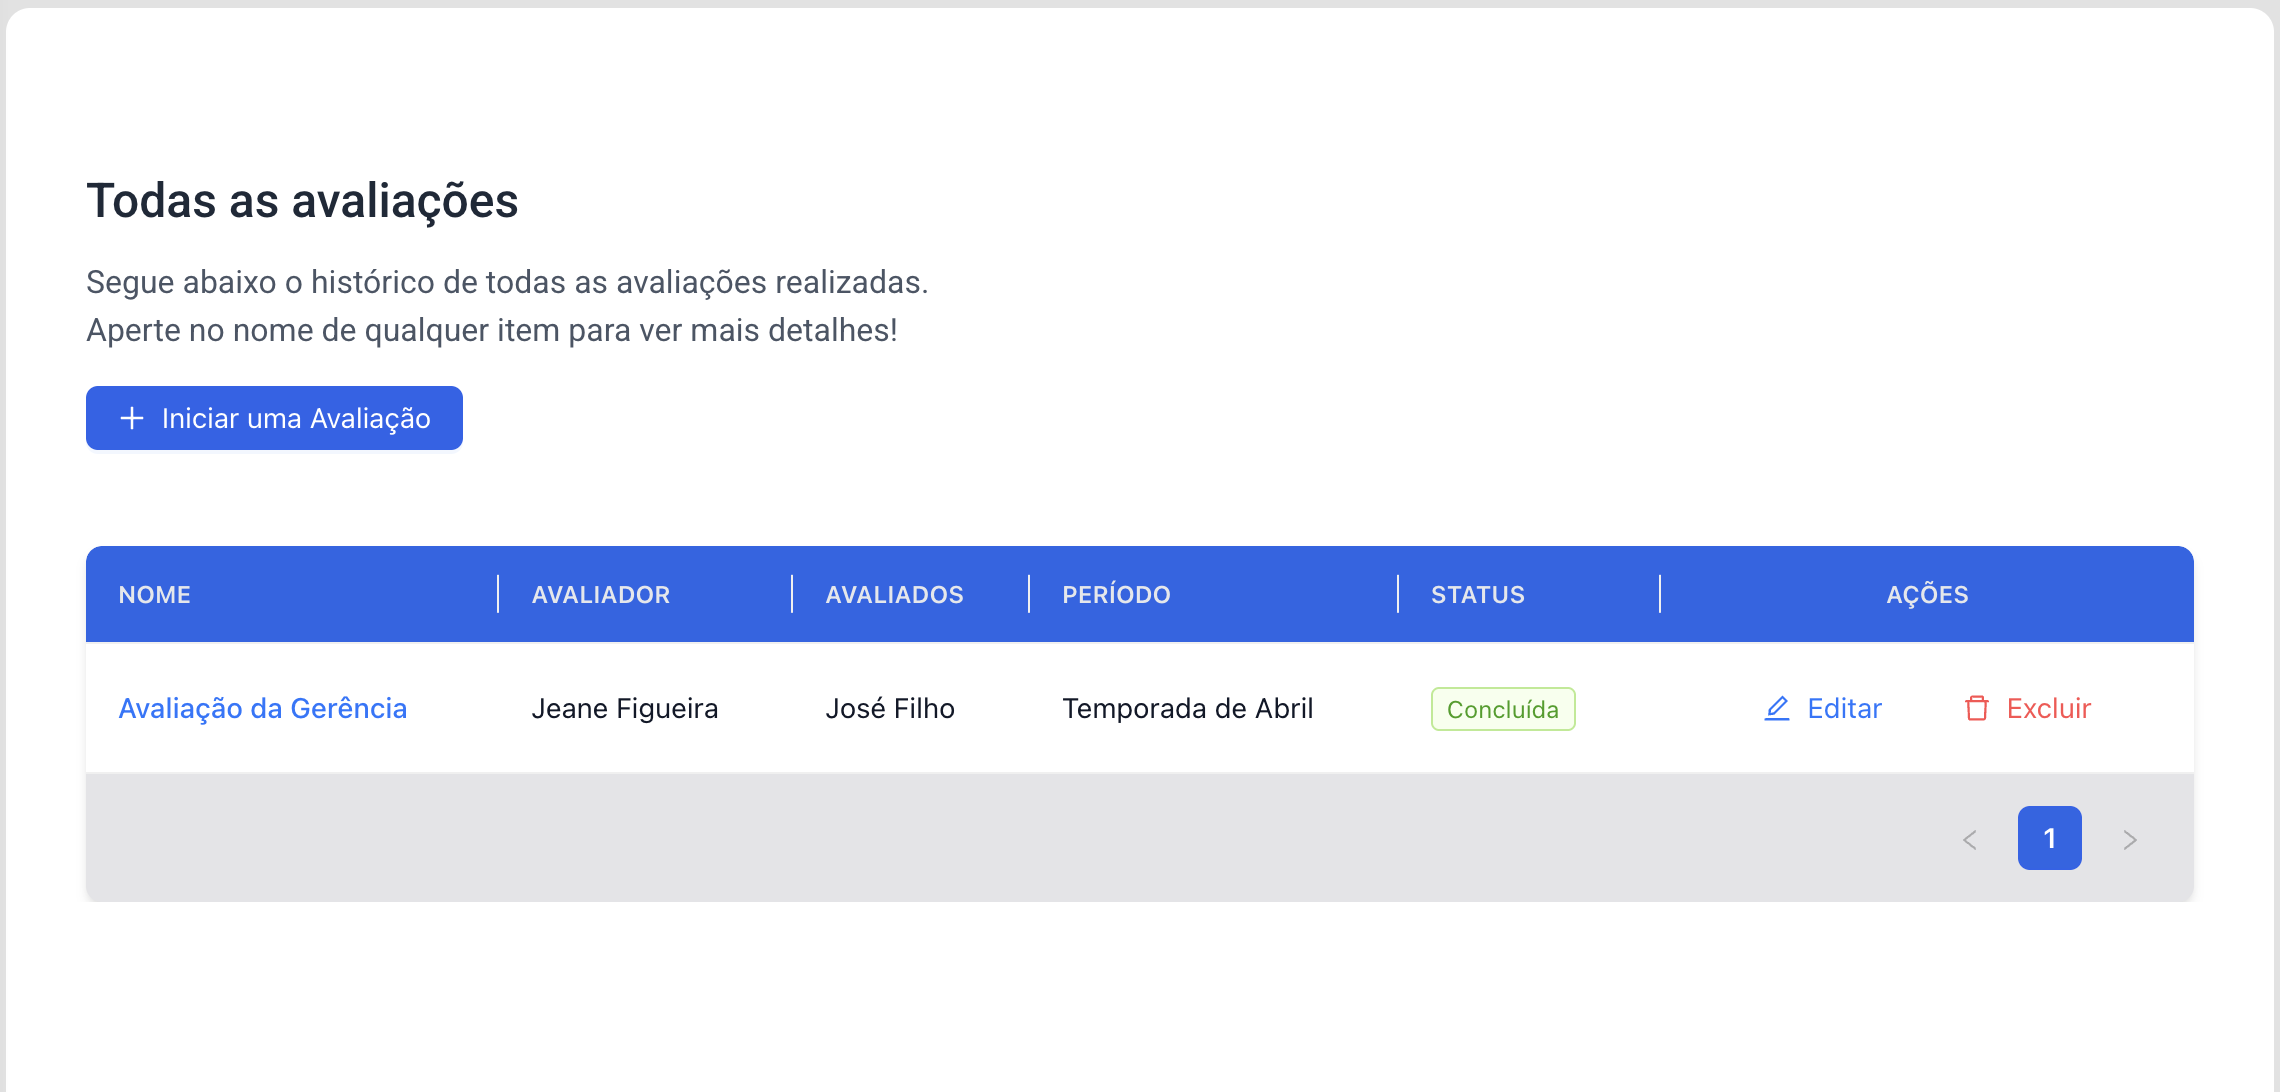Viewport: 2280px width, 1092px height.
Task: Edit the evaluation via Editar
Action: coord(1823,709)
